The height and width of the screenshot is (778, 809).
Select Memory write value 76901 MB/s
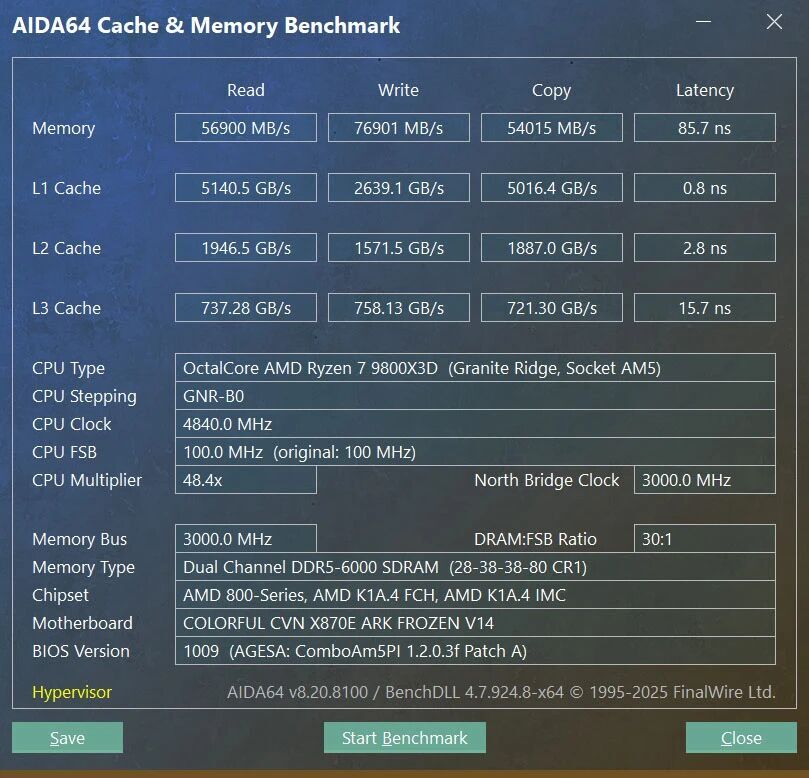[x=399, y=127]
